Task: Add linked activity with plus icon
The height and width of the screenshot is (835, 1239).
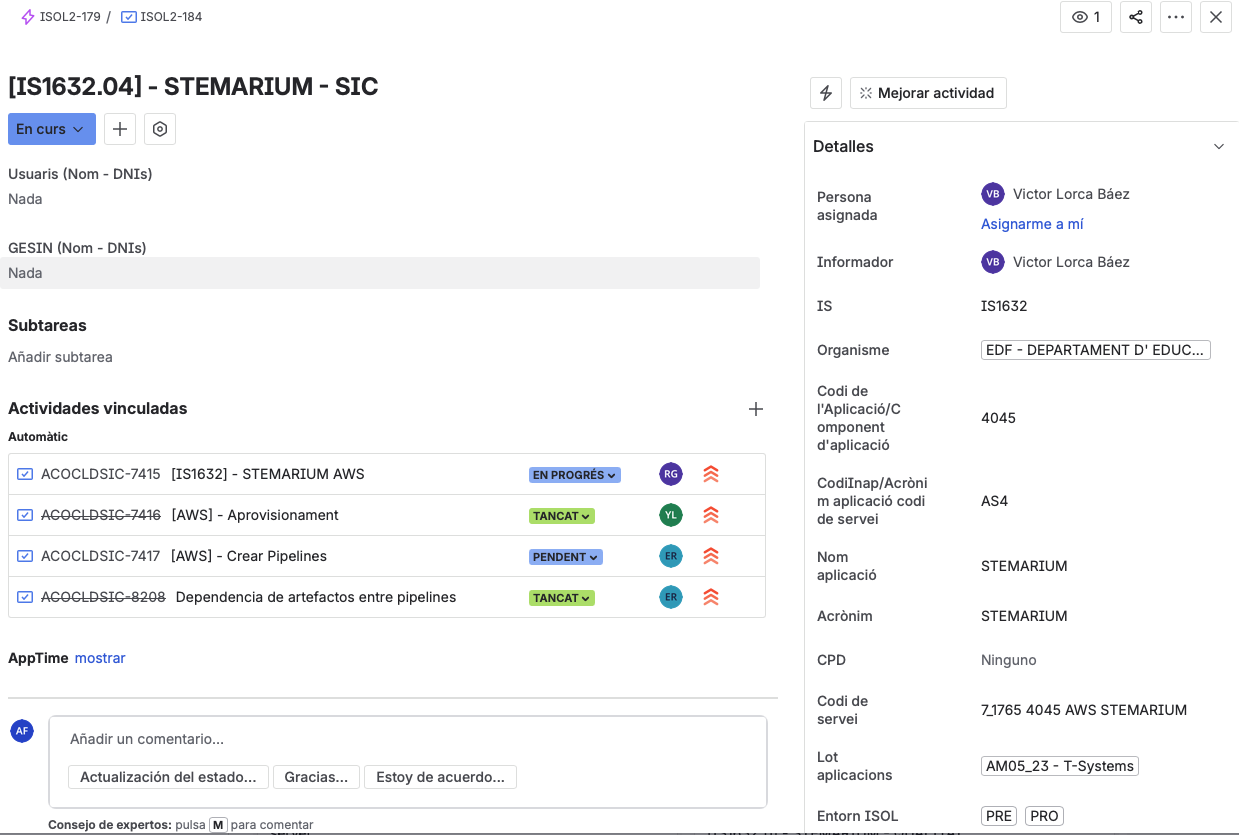Action: pyautogui.click(x=756, y=409)
